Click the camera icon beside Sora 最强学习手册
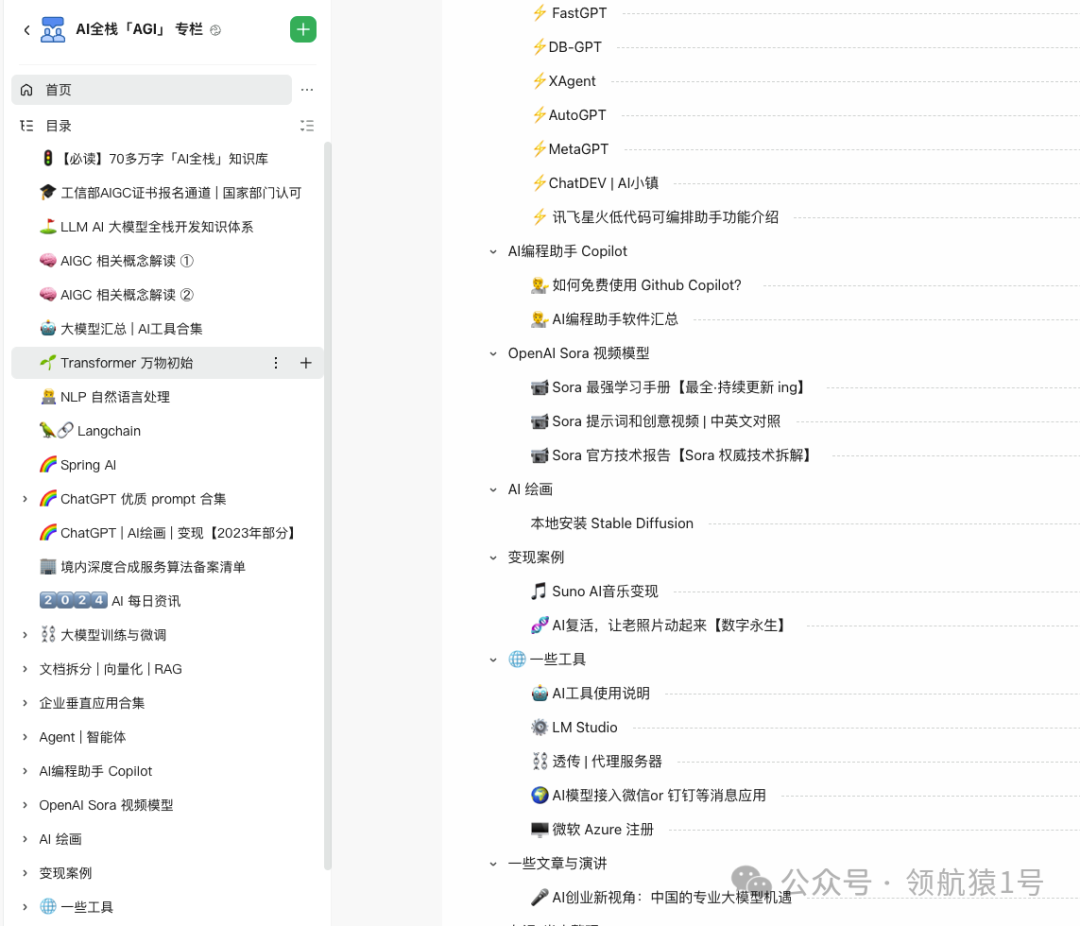This screenshot has width=1080, height=926. pos(539,387)
